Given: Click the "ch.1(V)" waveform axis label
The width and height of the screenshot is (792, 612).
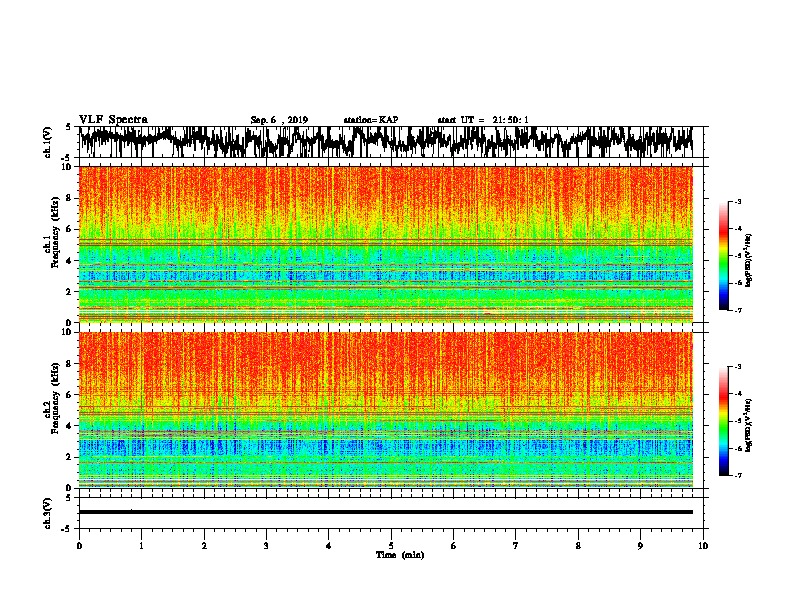Looking at the screenshot, I should click(48, 142).
